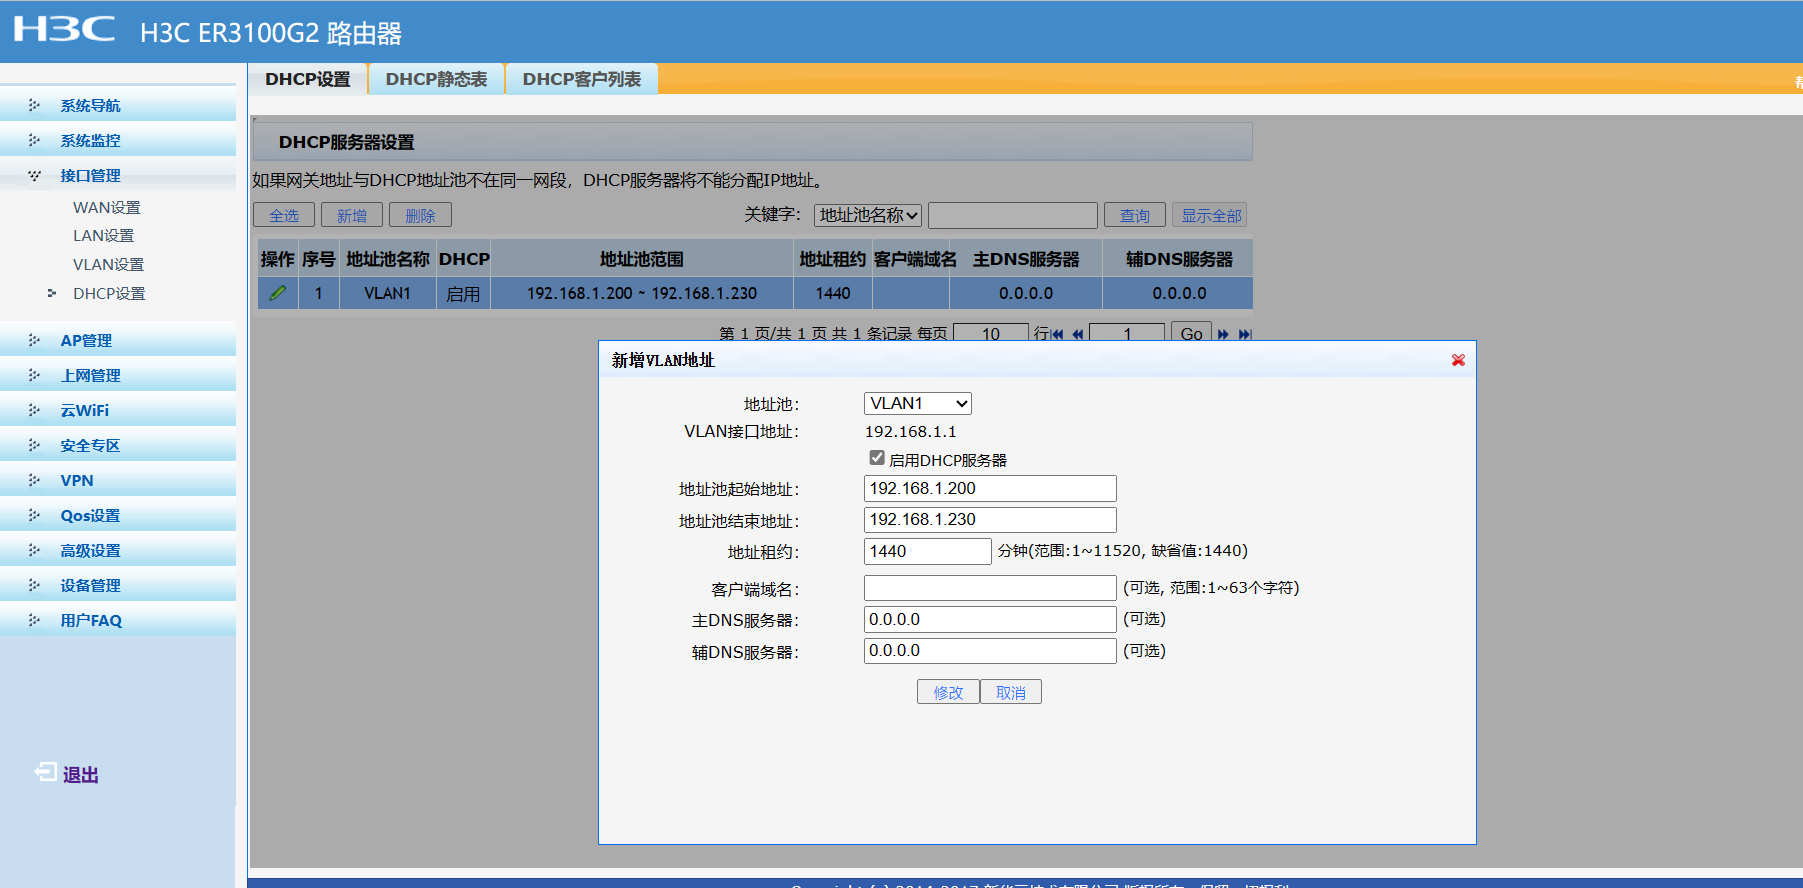Go to the last page of records
The width and height of the screenshot is (1803, 888).
[1245, 334]
